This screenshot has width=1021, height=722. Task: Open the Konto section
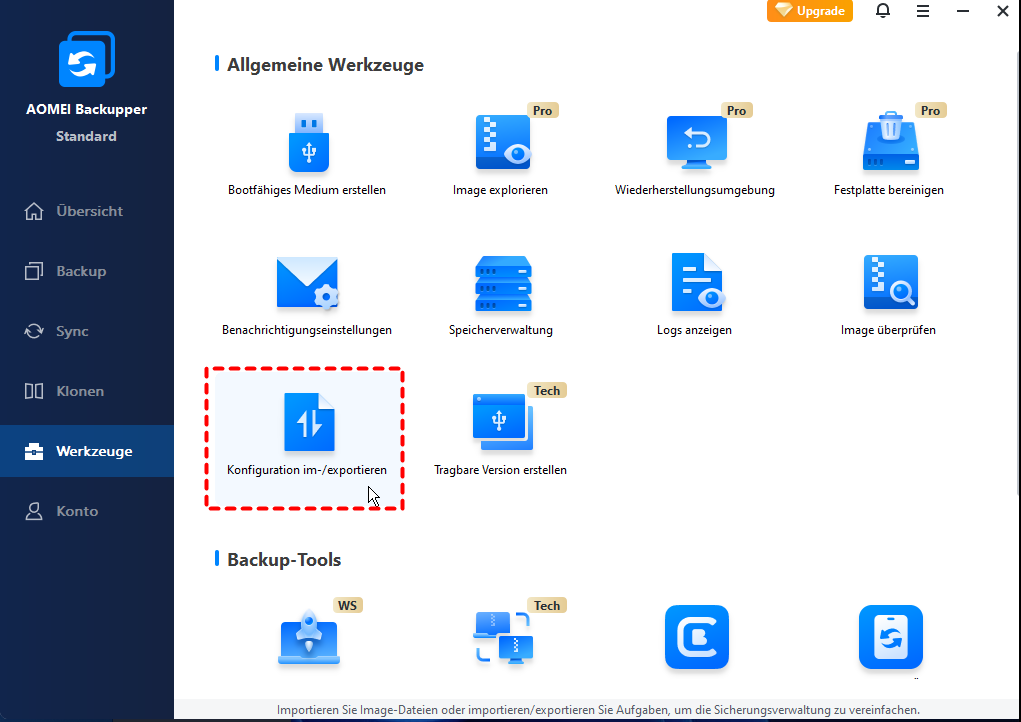point(87,511)
